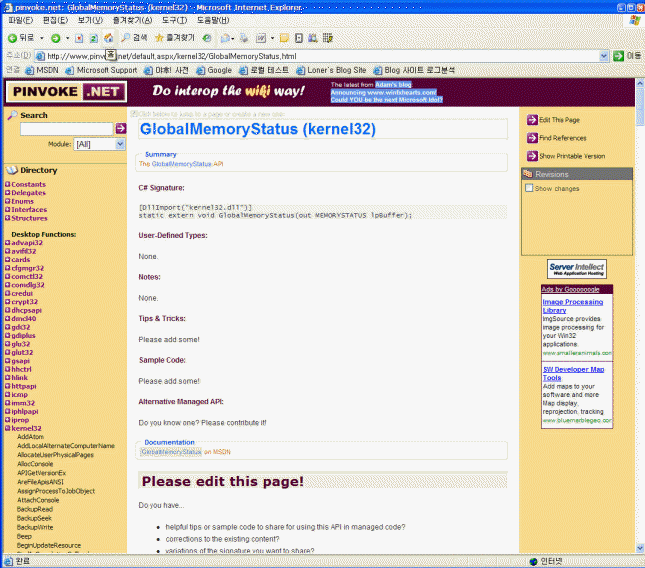
Task: Click the Image Processing Library ad link
Action: click(x=573, y=305)
